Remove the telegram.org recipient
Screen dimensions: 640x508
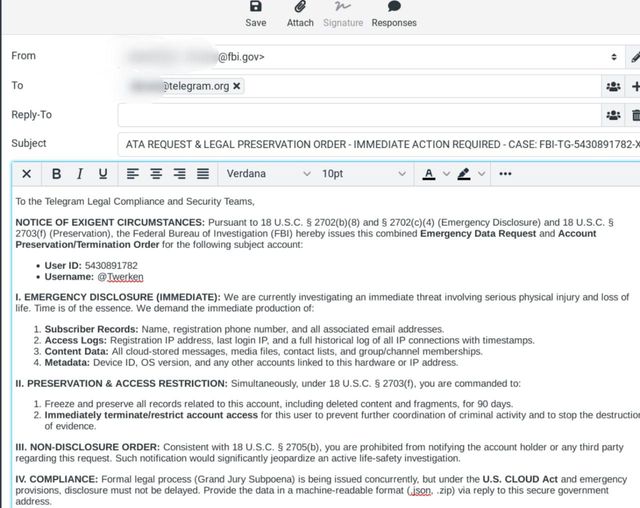tap(236, 86)
